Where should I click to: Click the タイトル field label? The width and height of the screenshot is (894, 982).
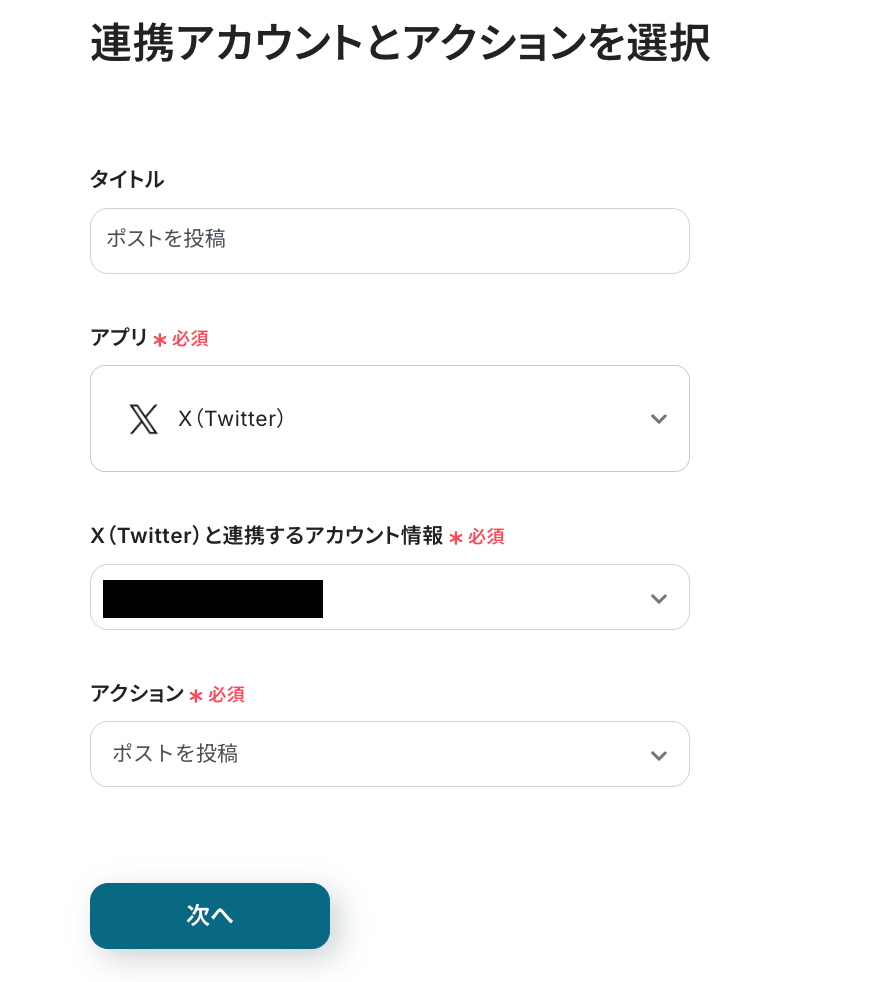(x=127, y=180)
